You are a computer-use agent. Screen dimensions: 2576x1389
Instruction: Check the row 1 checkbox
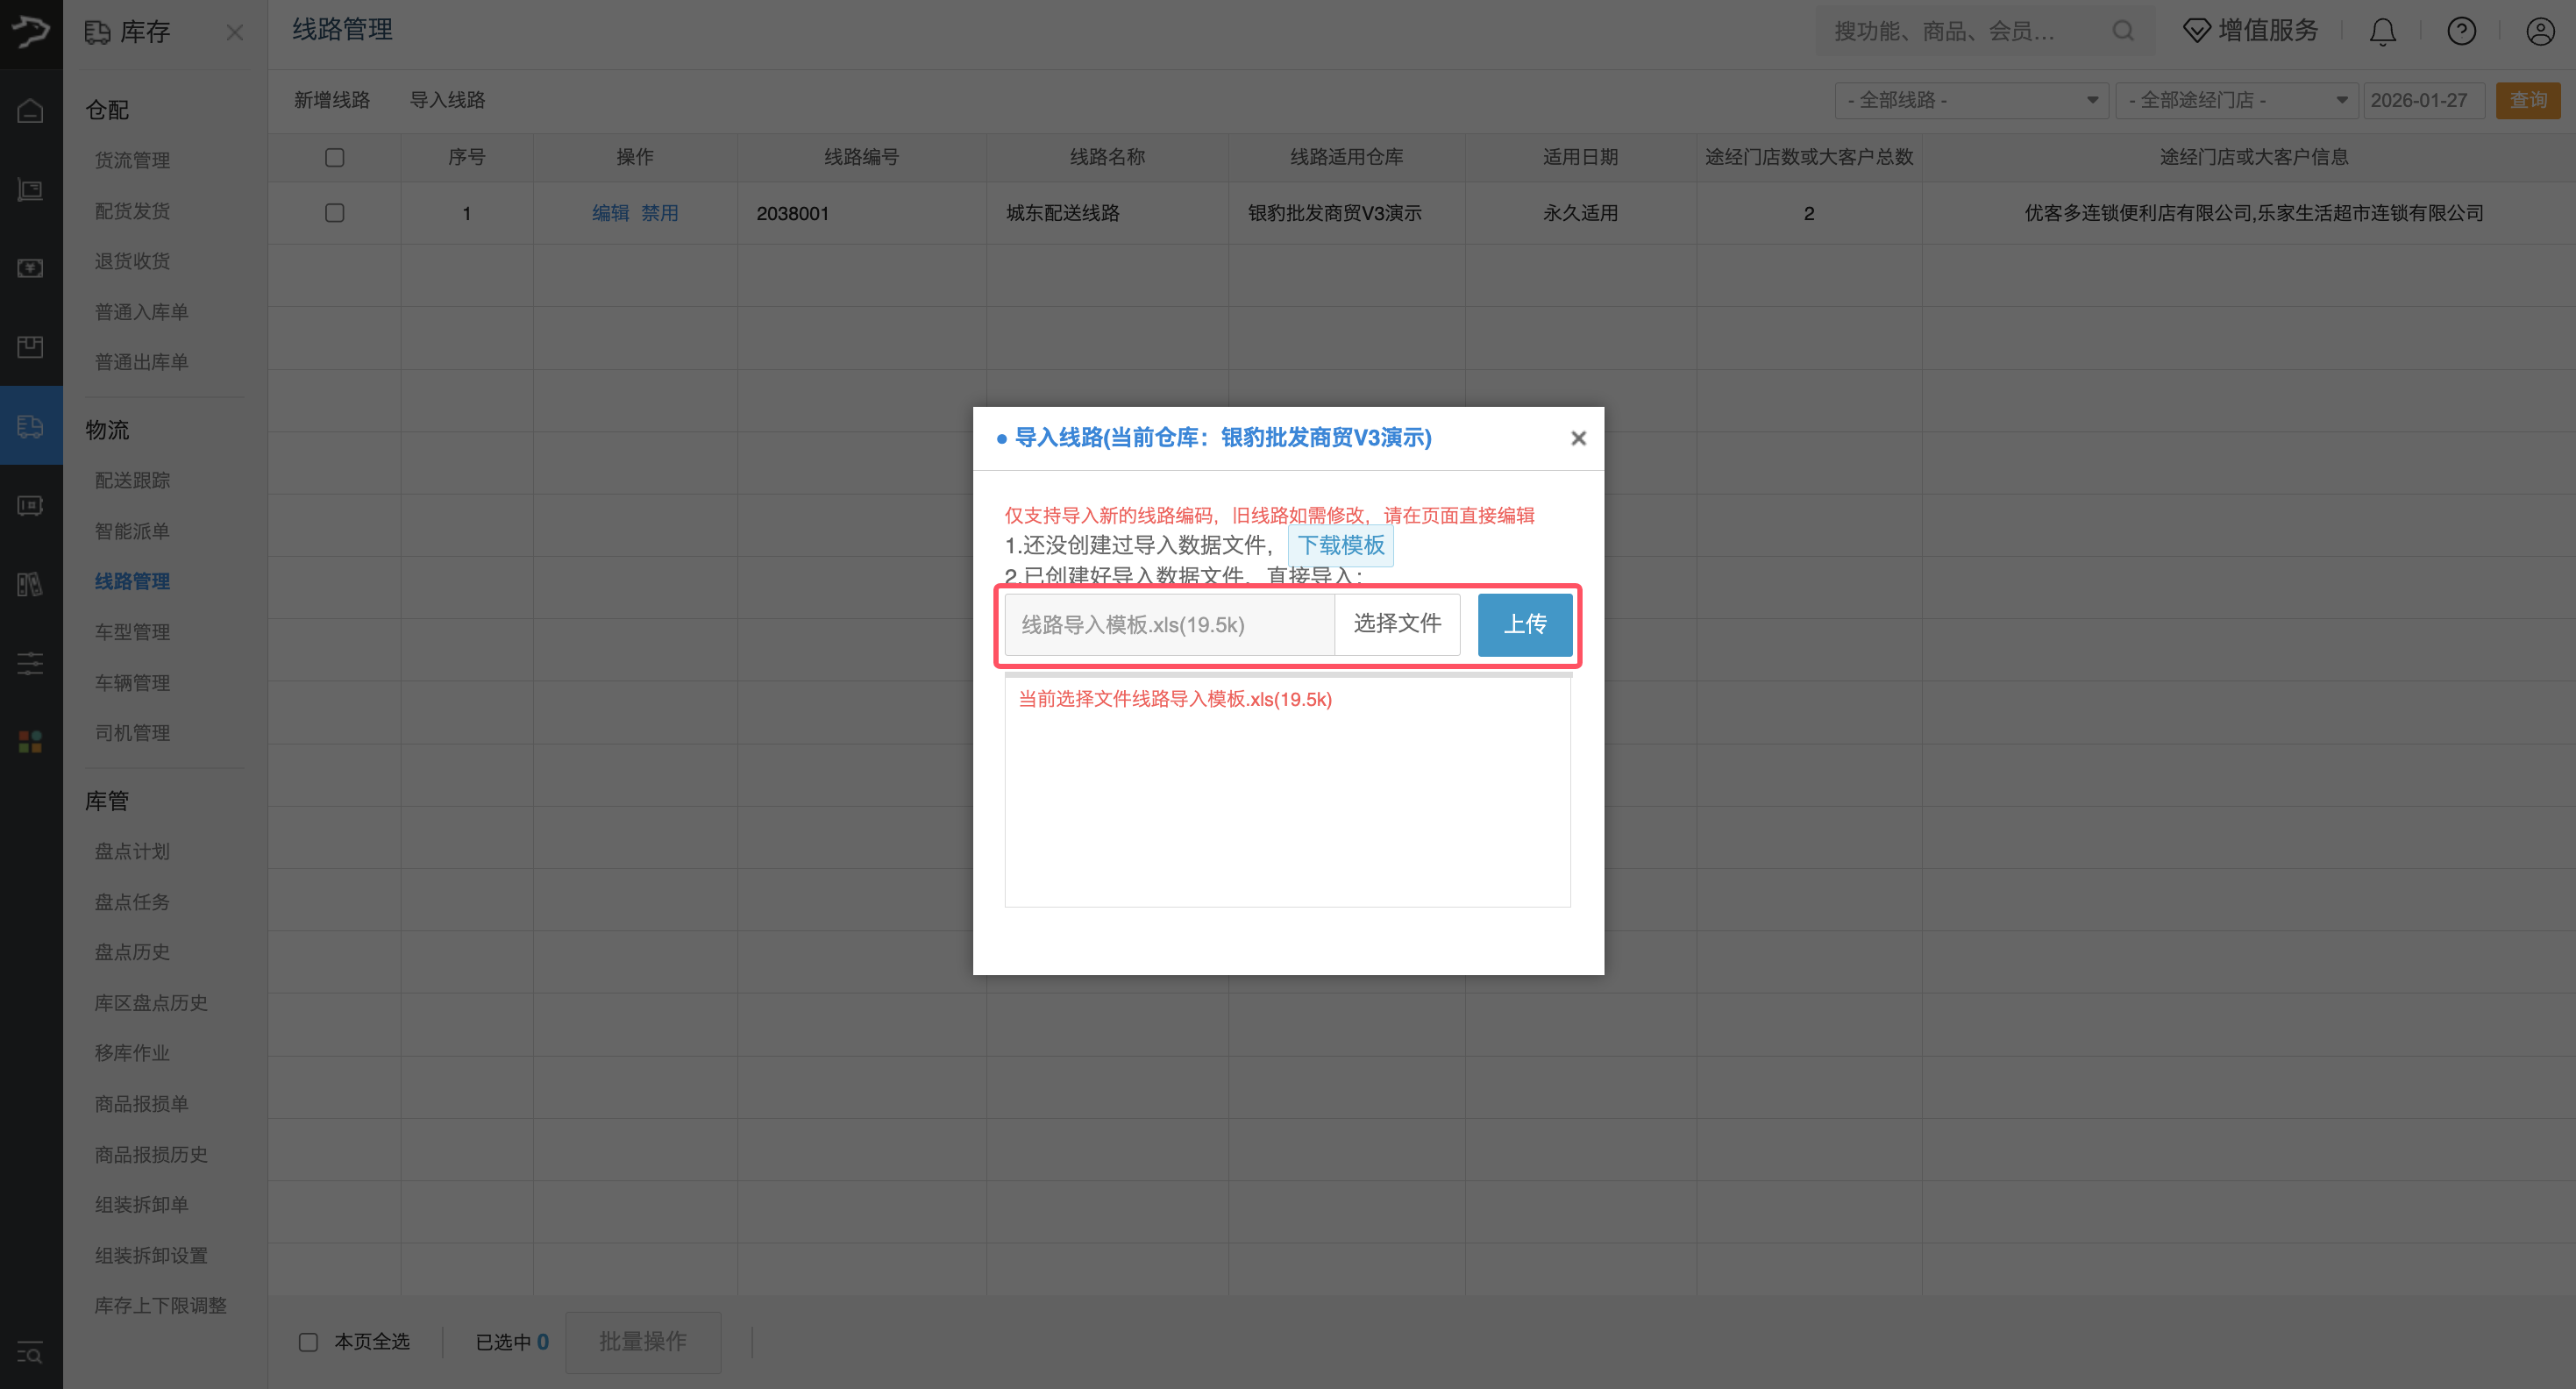click(335, 213)
